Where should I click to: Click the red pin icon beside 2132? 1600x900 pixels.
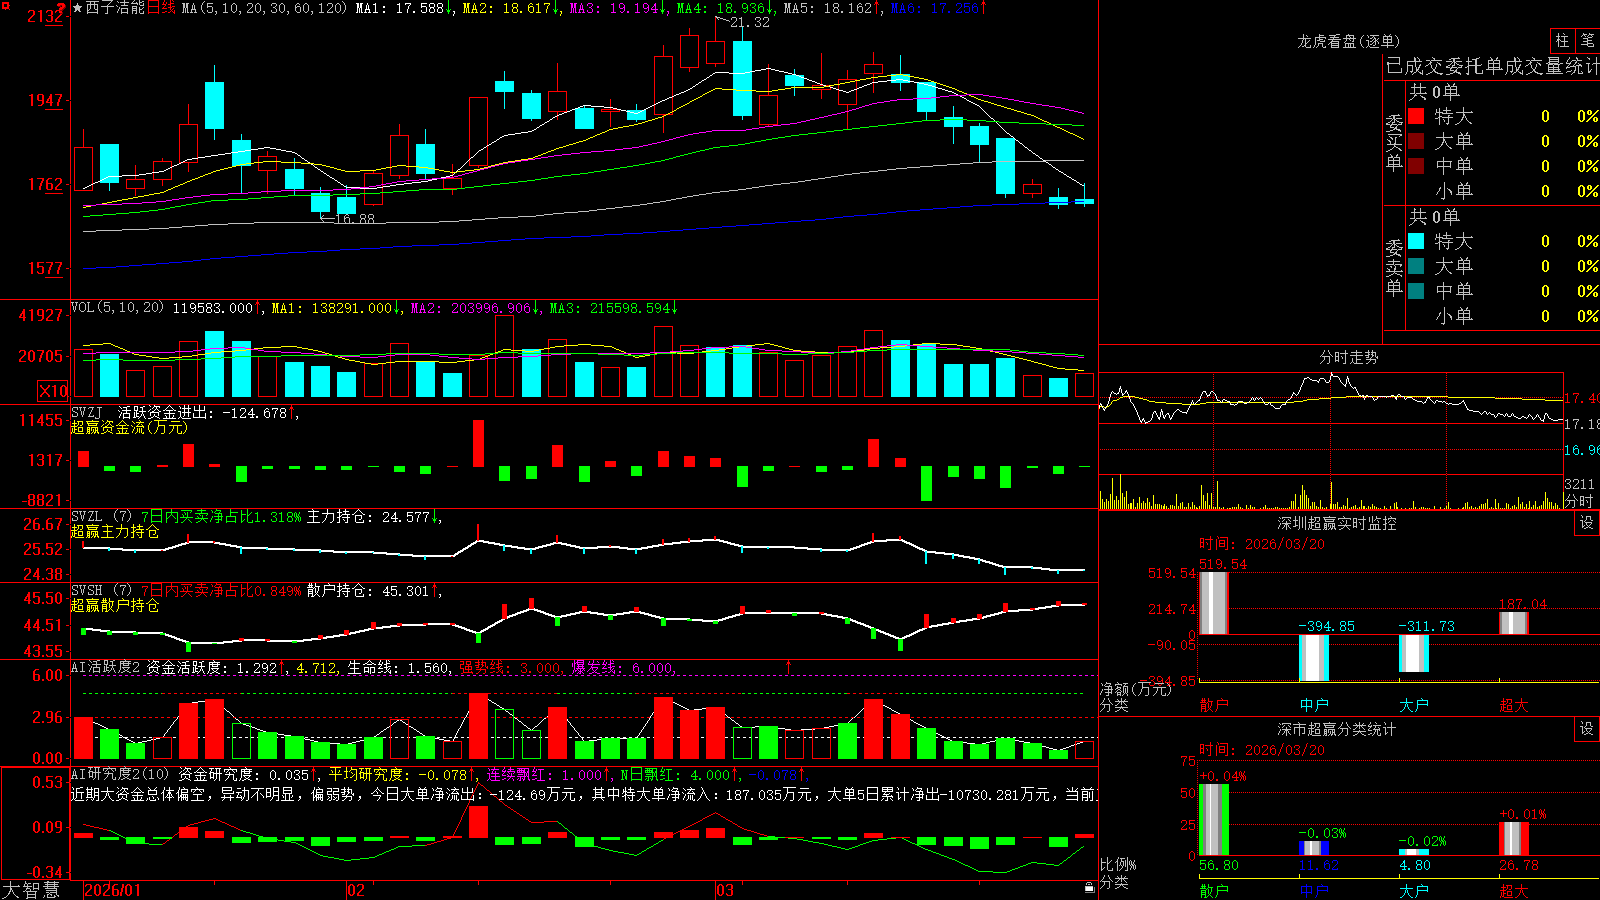(x=62, y=9)
